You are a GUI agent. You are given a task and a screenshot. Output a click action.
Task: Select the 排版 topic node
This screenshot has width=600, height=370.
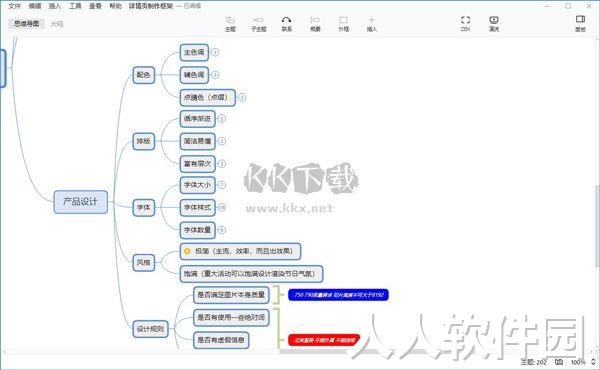(143, 141)
